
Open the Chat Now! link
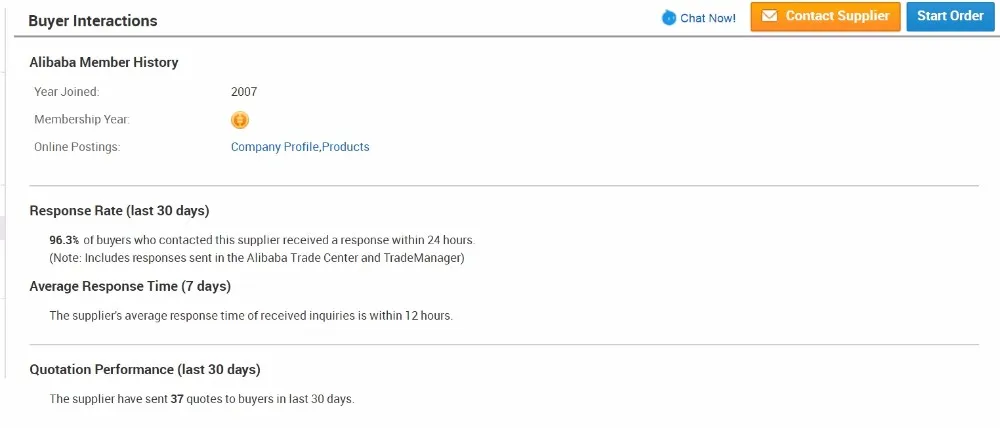[708, 18]
